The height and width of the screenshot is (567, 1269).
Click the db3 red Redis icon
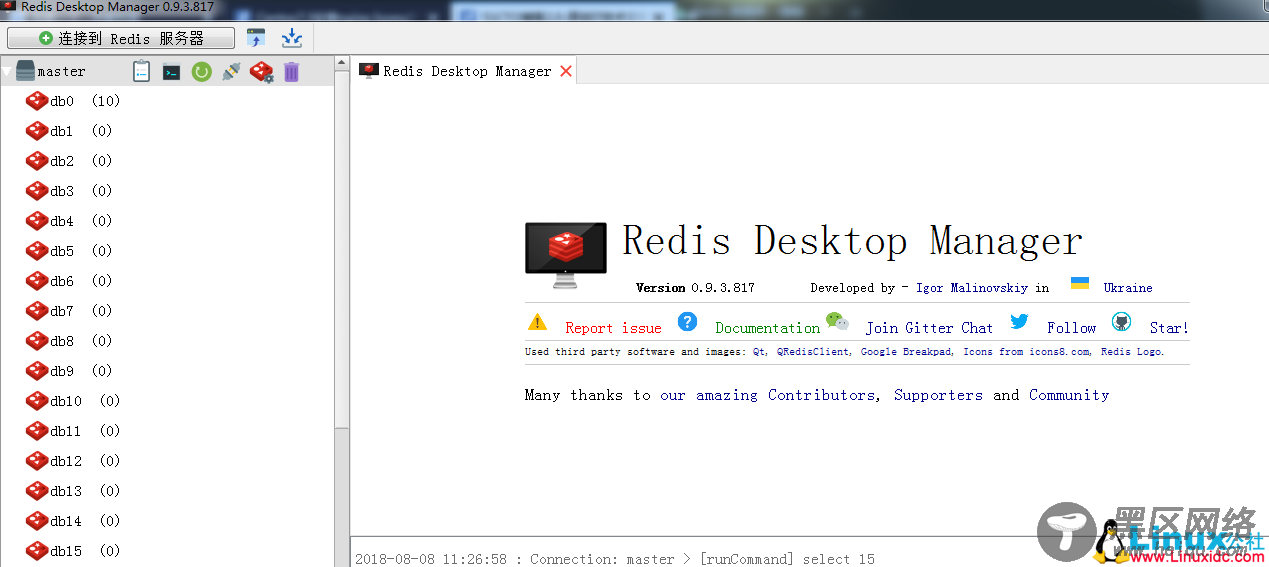click(x=37, y=191)
